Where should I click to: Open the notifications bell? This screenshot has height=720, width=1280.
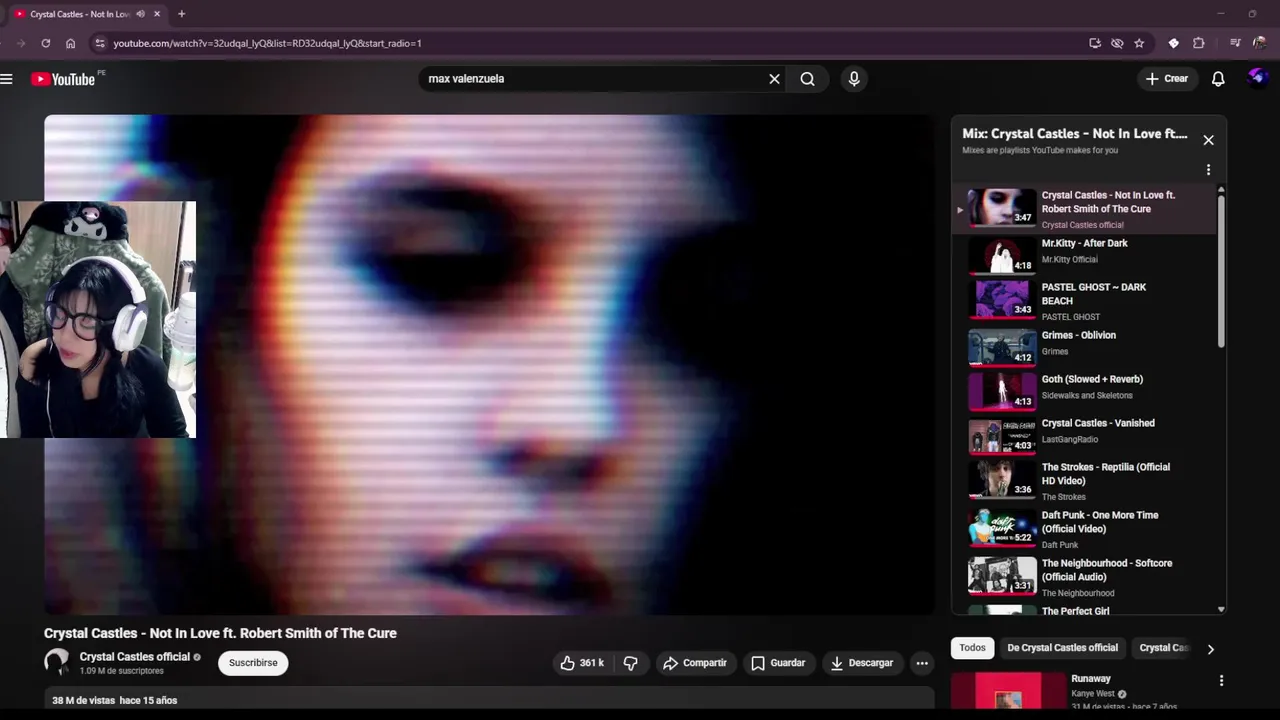(x=1218, y=79)
